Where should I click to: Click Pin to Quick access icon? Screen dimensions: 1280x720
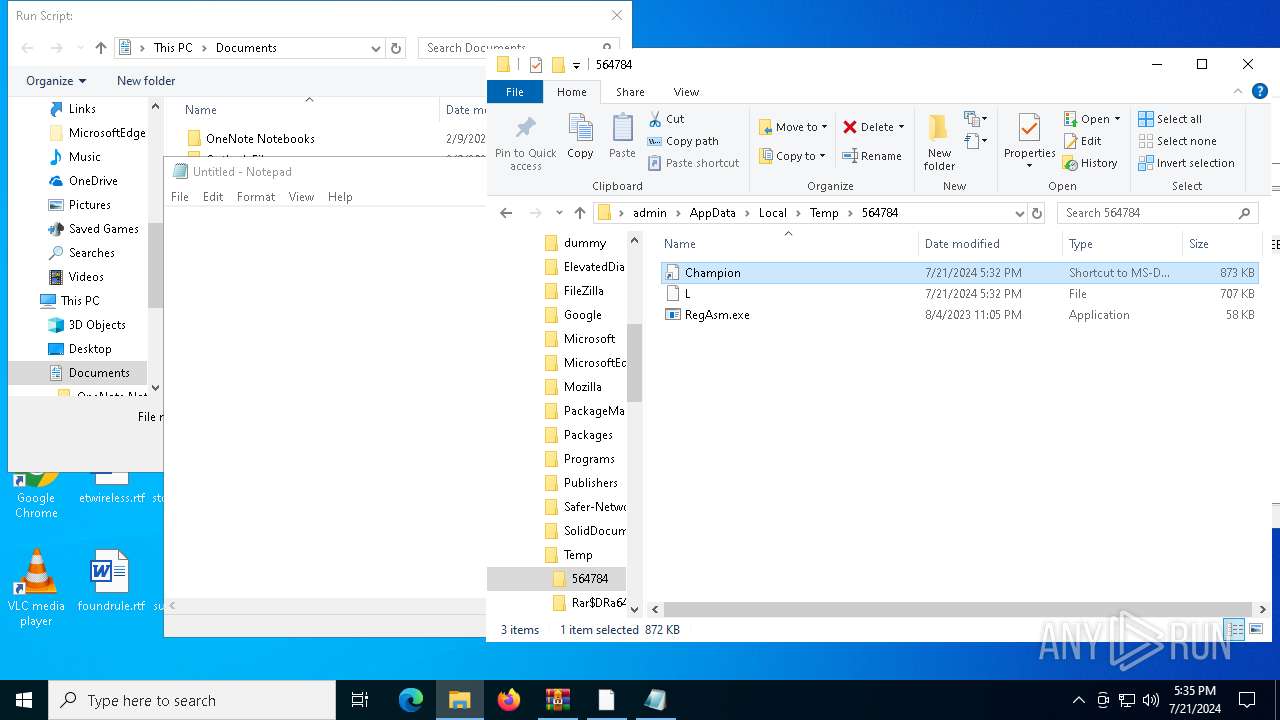point(525,142)
